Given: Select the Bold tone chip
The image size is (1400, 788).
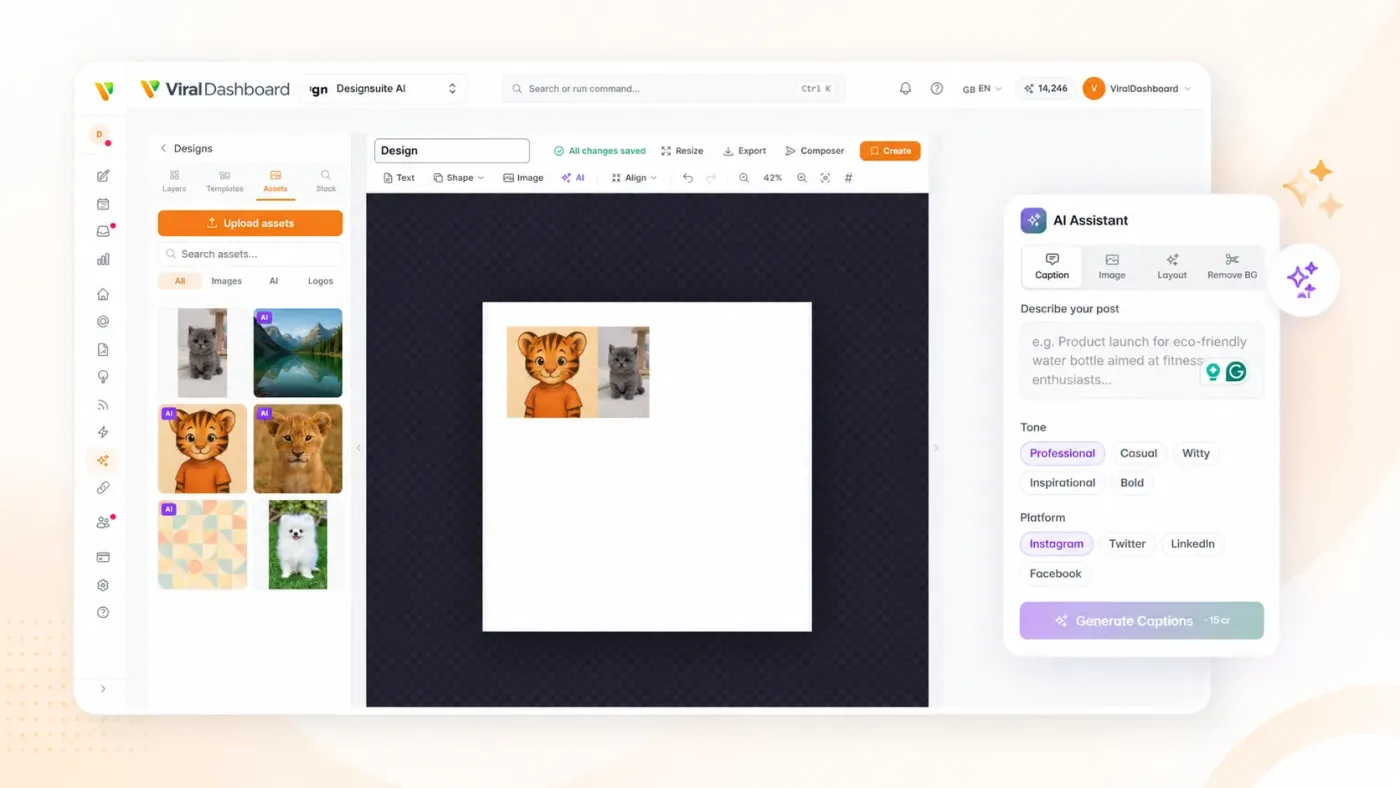Looking at the screenshot, I should pyautogui.click(x=1132, y=483).
